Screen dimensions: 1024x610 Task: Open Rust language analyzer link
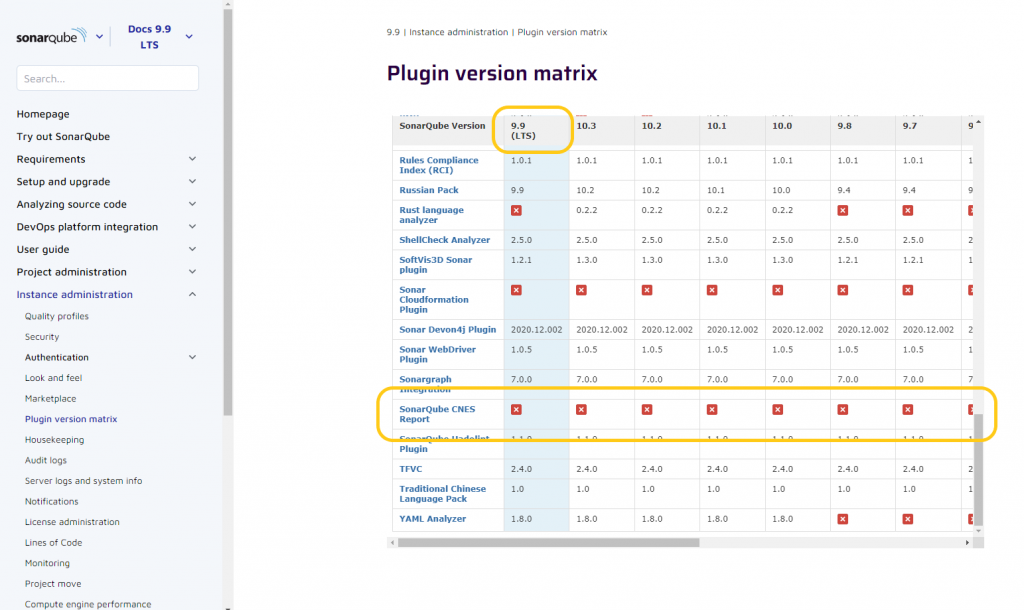pyautogui.click(x=432, y=215)
